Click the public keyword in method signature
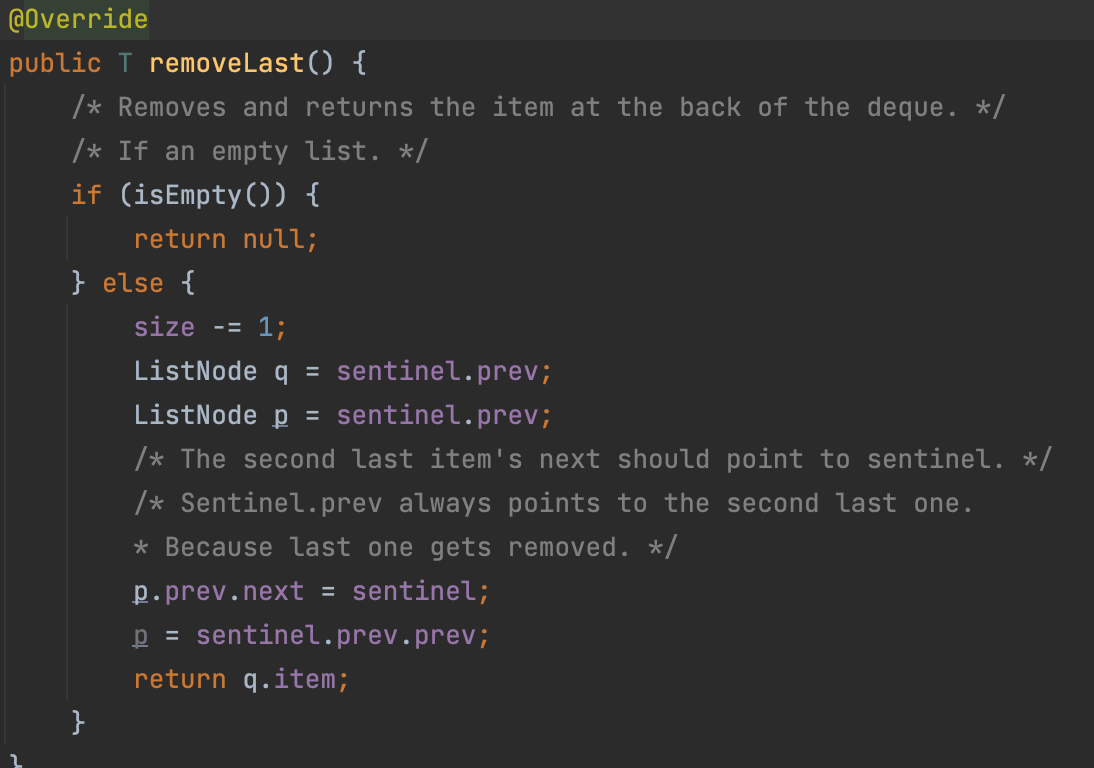This screenshot has width=1094, height=768. (55, 63)
